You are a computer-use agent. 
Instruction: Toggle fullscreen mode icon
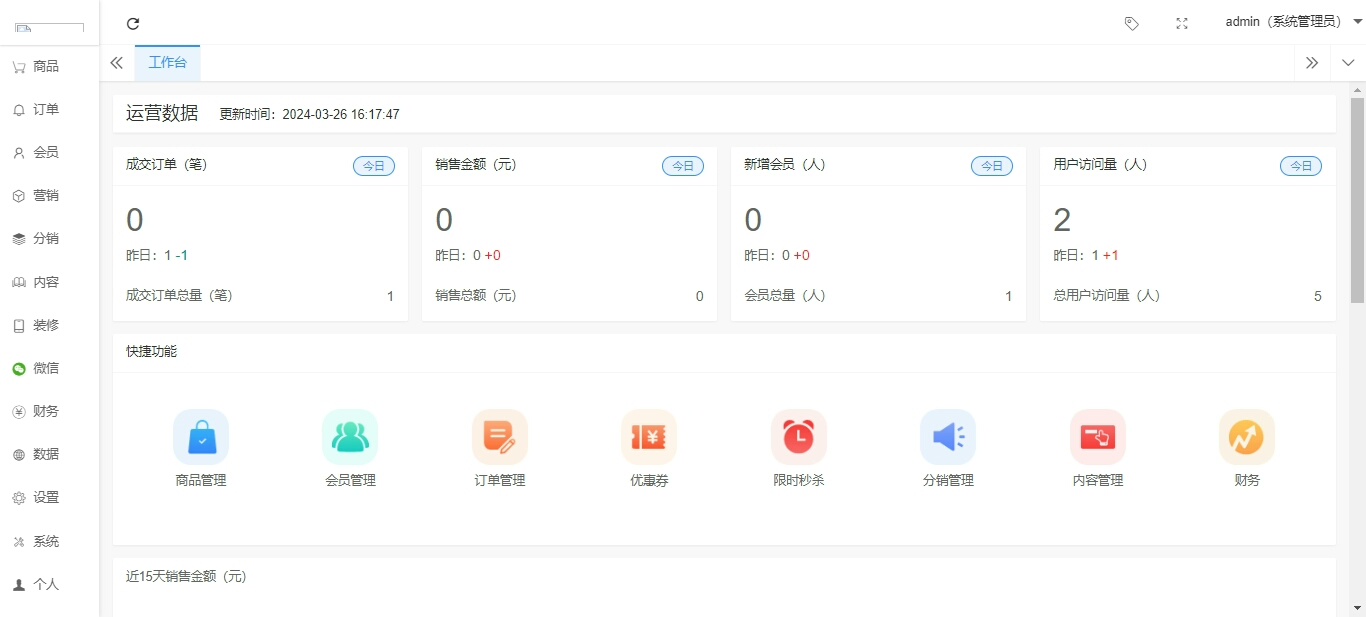pyautogui.click(x=1182, y=23)
